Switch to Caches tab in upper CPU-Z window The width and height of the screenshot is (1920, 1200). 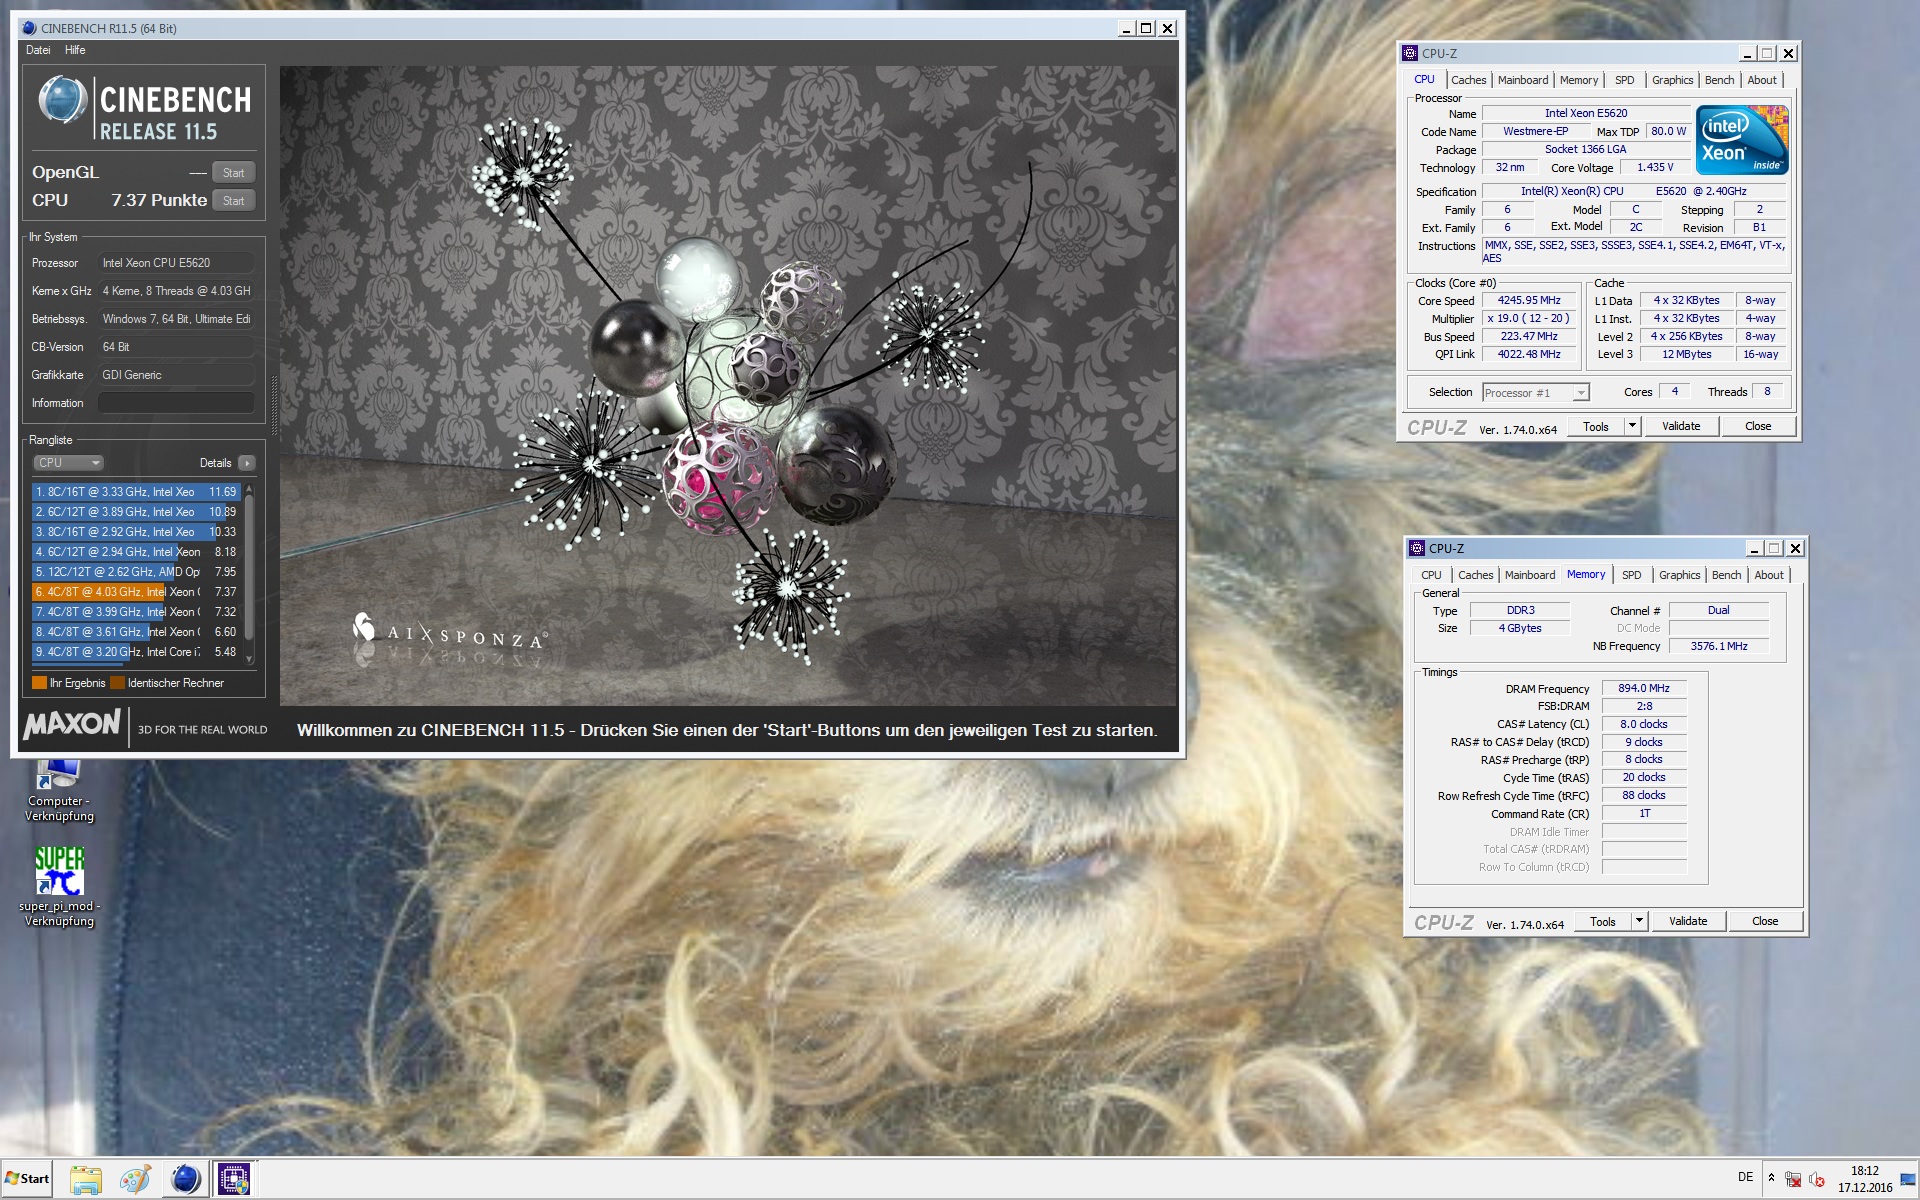(1468, 80)
